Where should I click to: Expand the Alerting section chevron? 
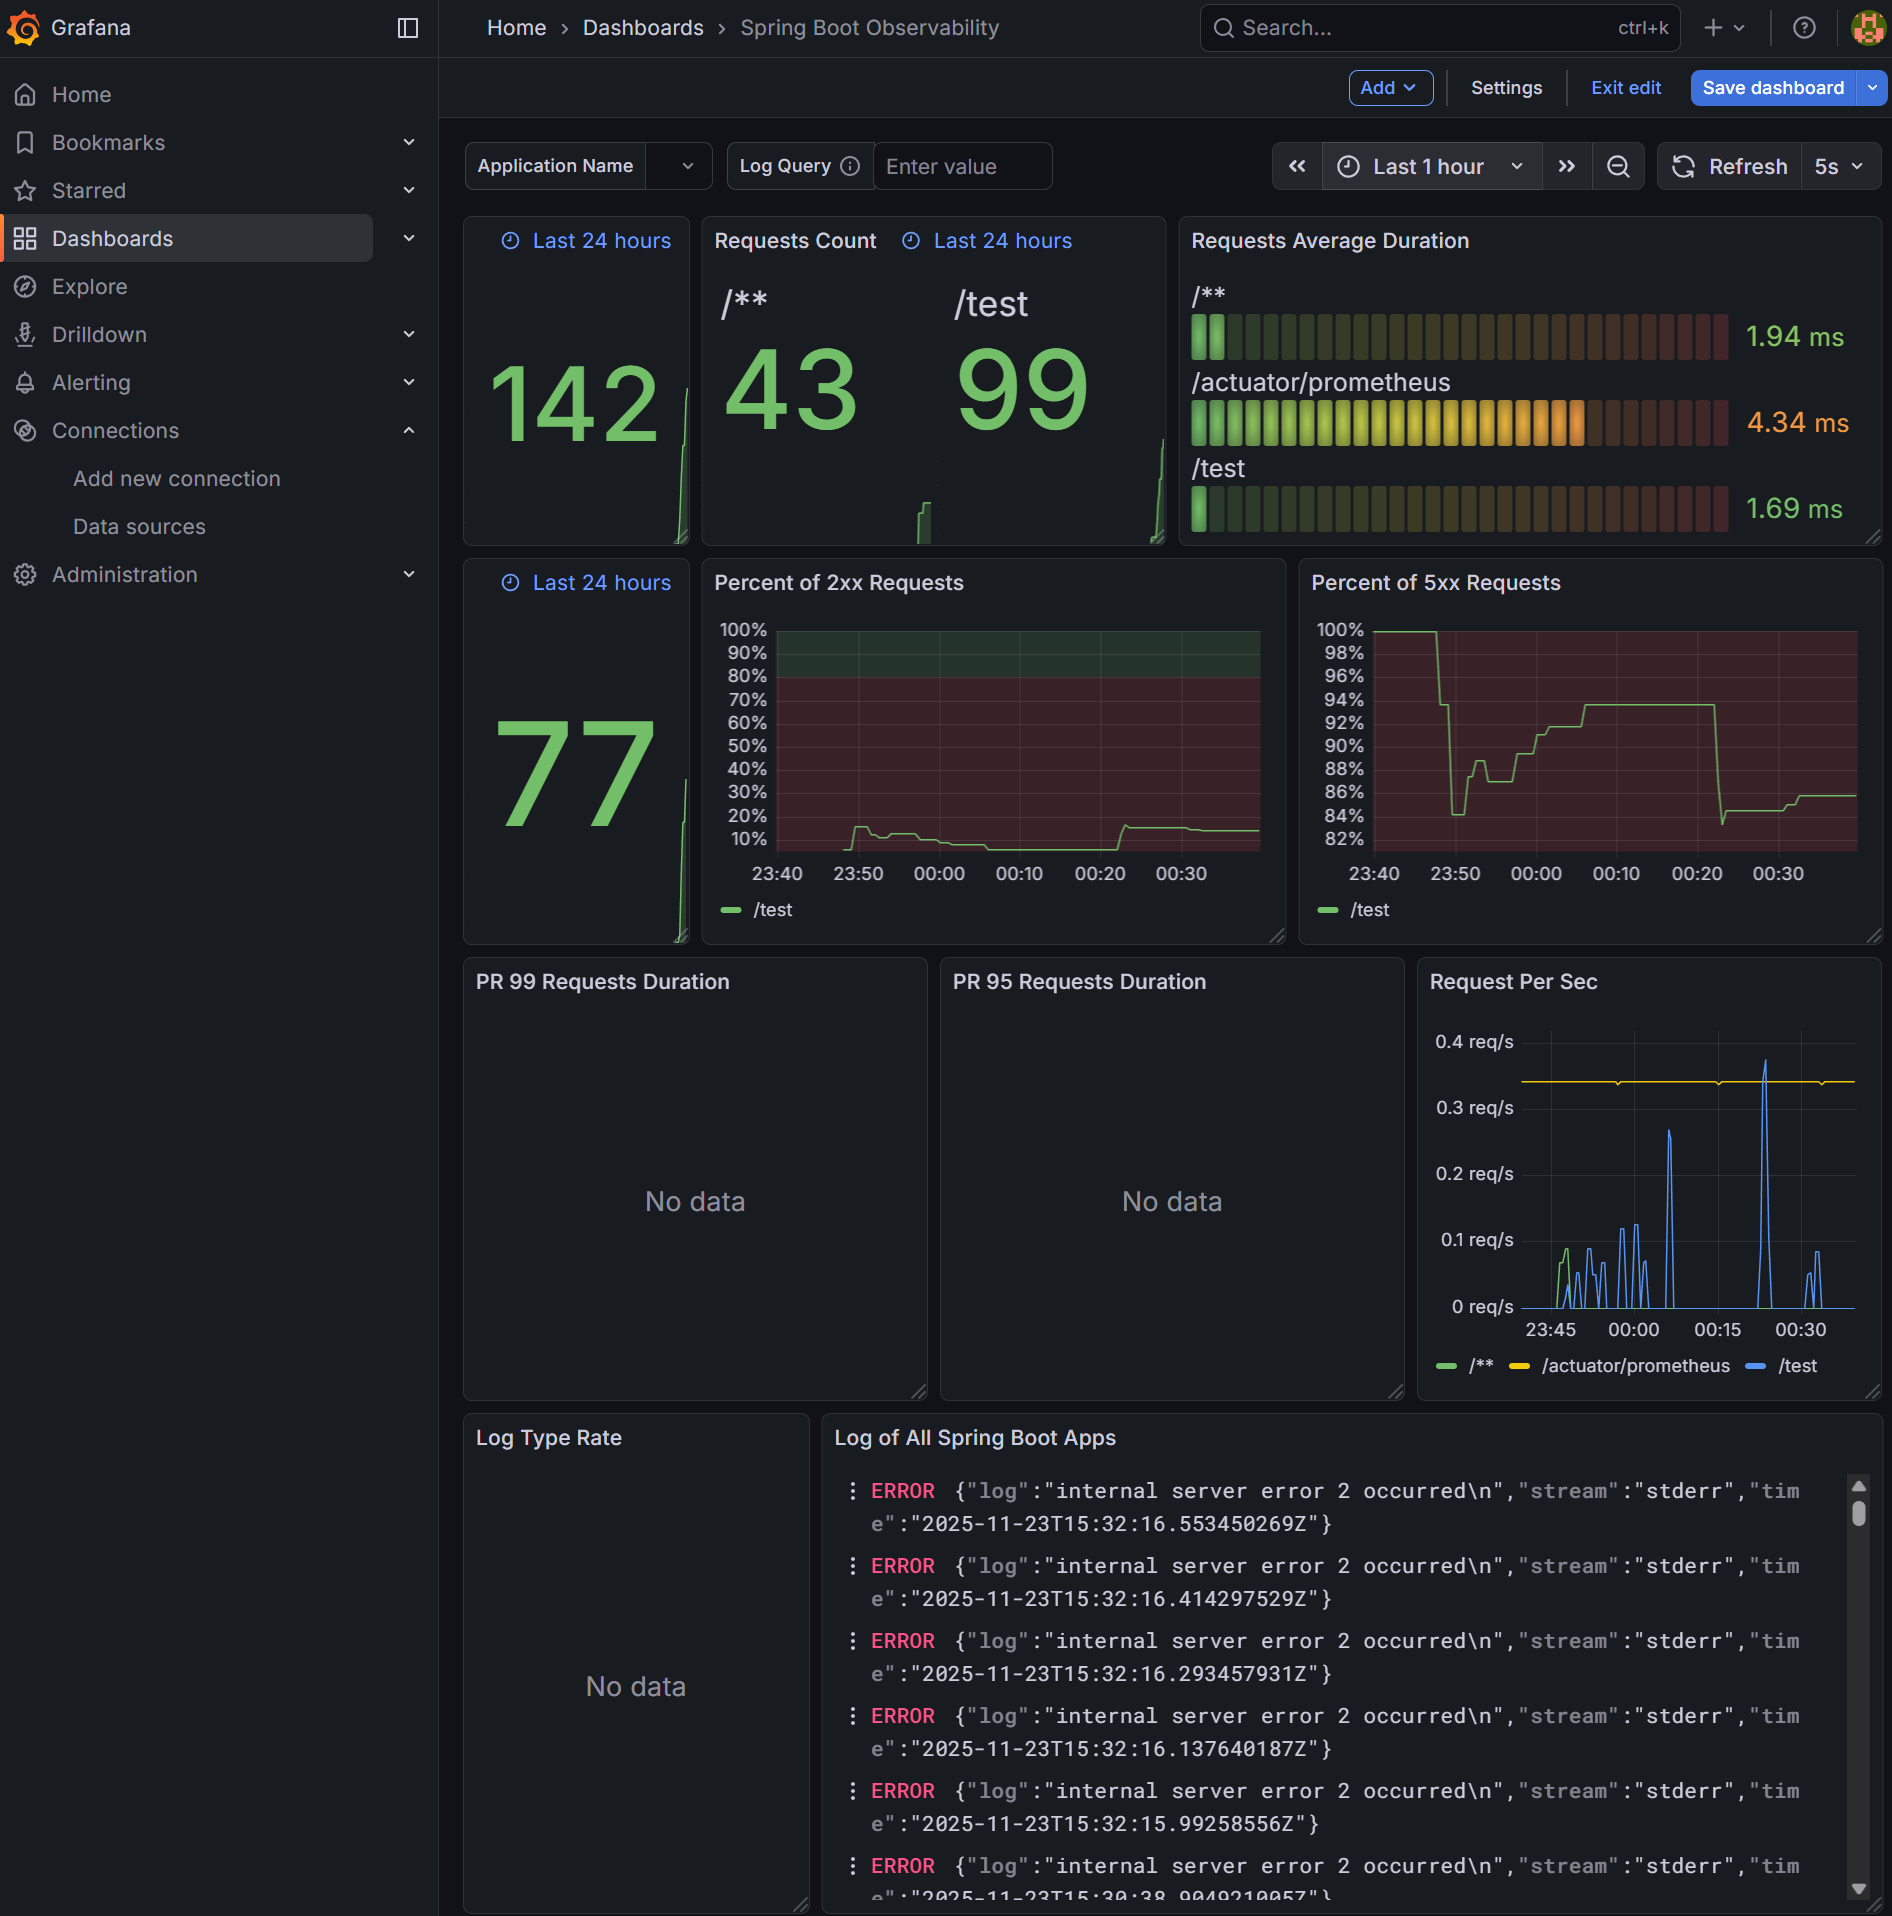click(408, 382)
